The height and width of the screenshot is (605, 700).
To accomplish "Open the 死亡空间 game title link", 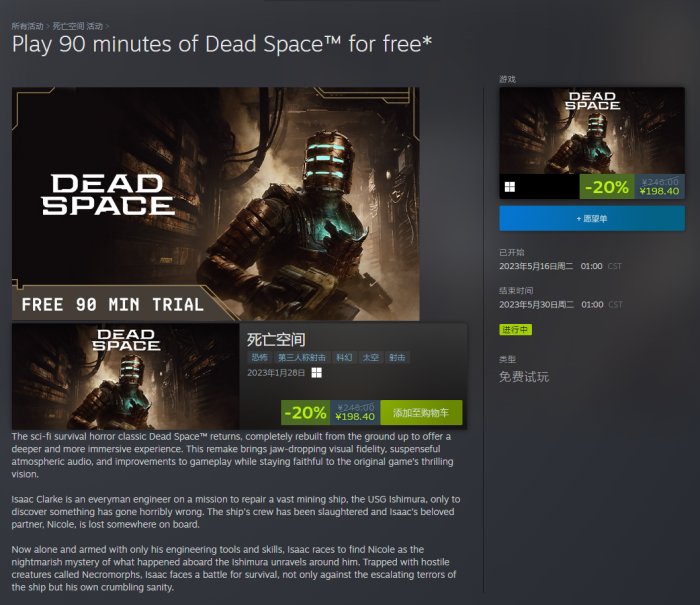I will pyautogui.click(x=276, y=340).
